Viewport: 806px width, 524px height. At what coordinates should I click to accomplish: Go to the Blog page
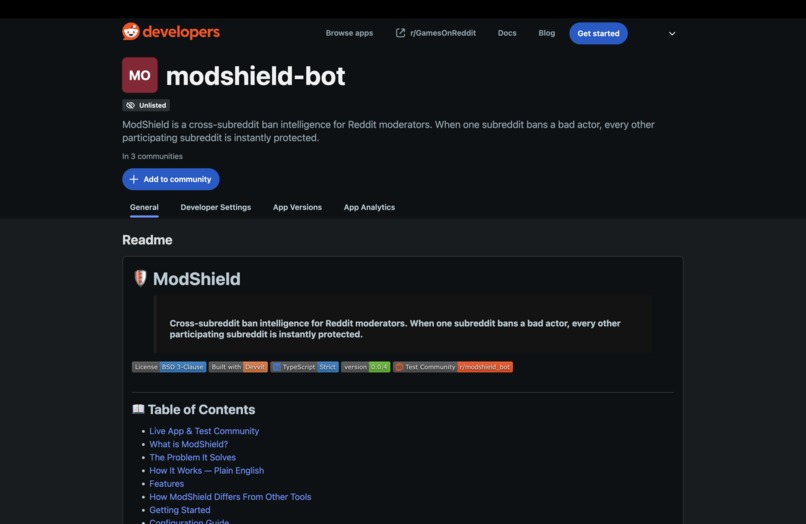click(546, 33)
